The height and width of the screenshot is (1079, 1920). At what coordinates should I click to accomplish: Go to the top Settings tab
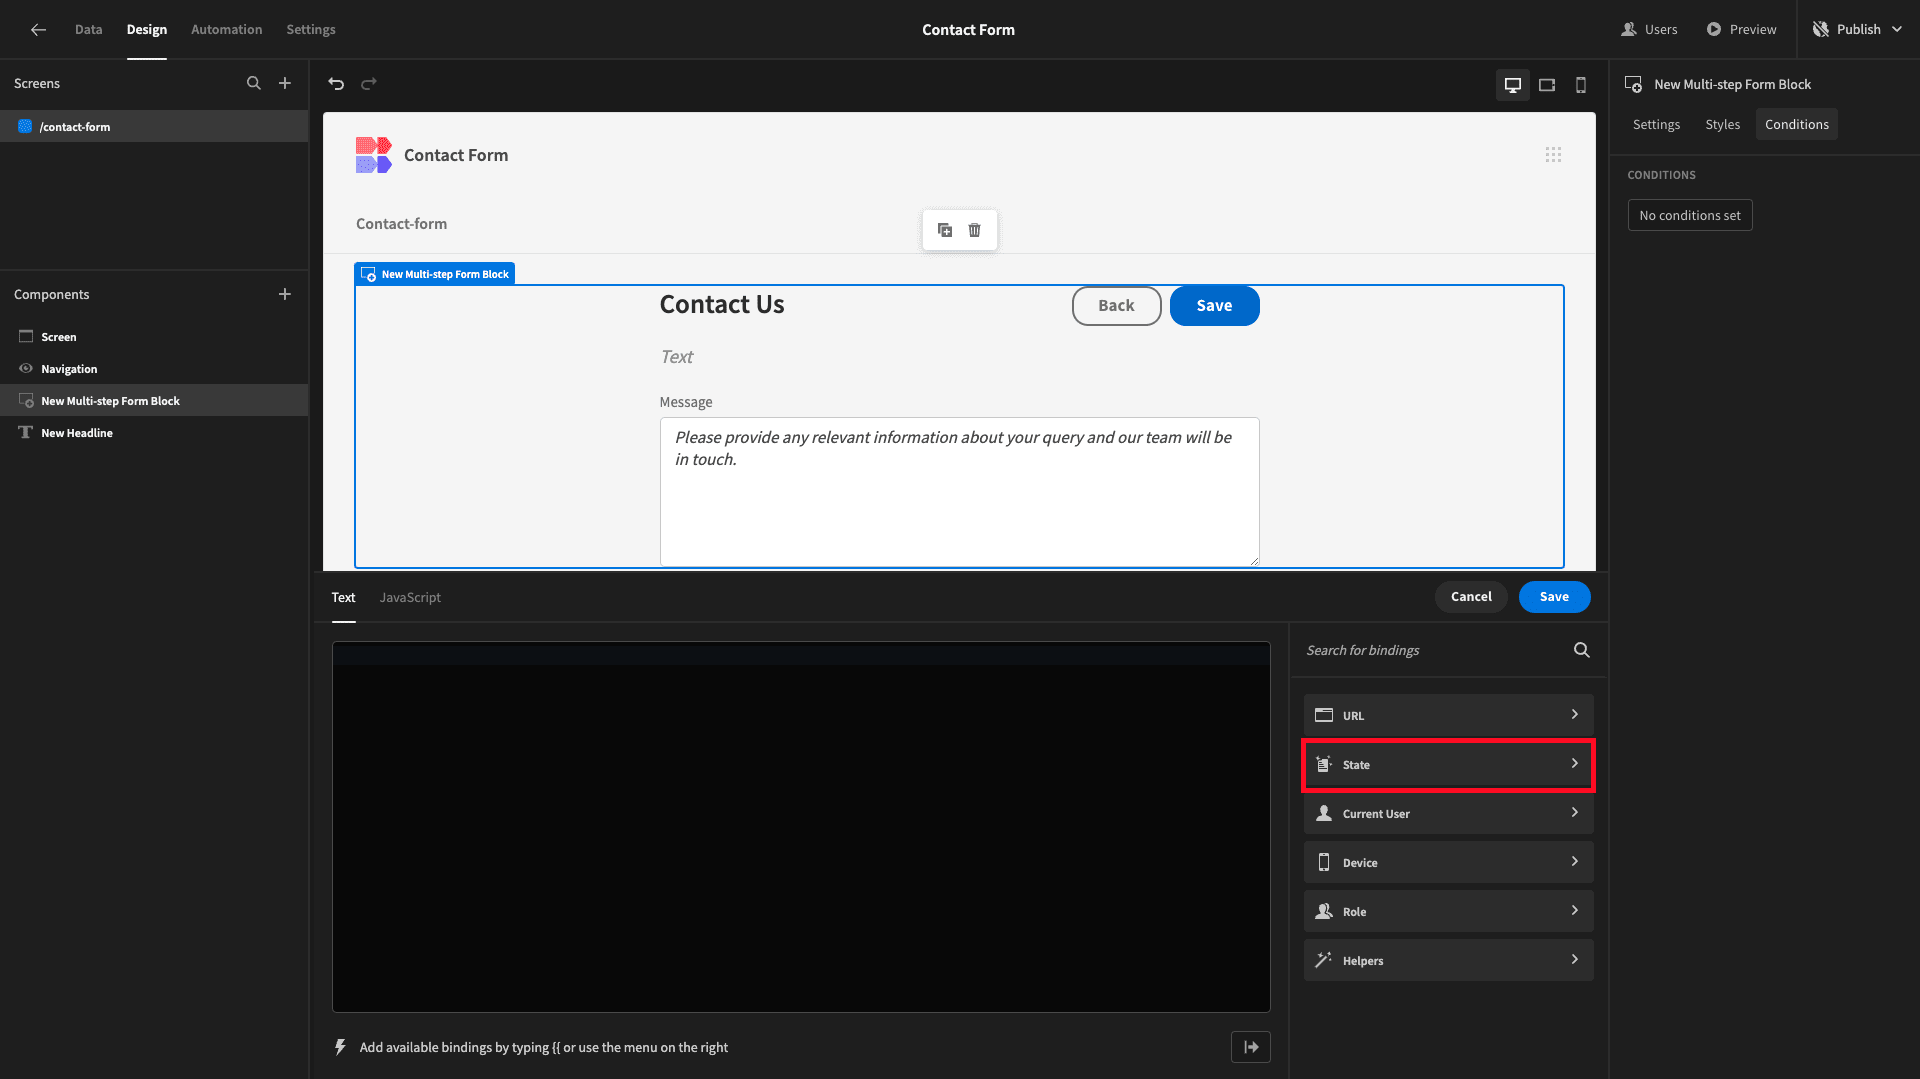pyautogui.click(x=311, y=29)
